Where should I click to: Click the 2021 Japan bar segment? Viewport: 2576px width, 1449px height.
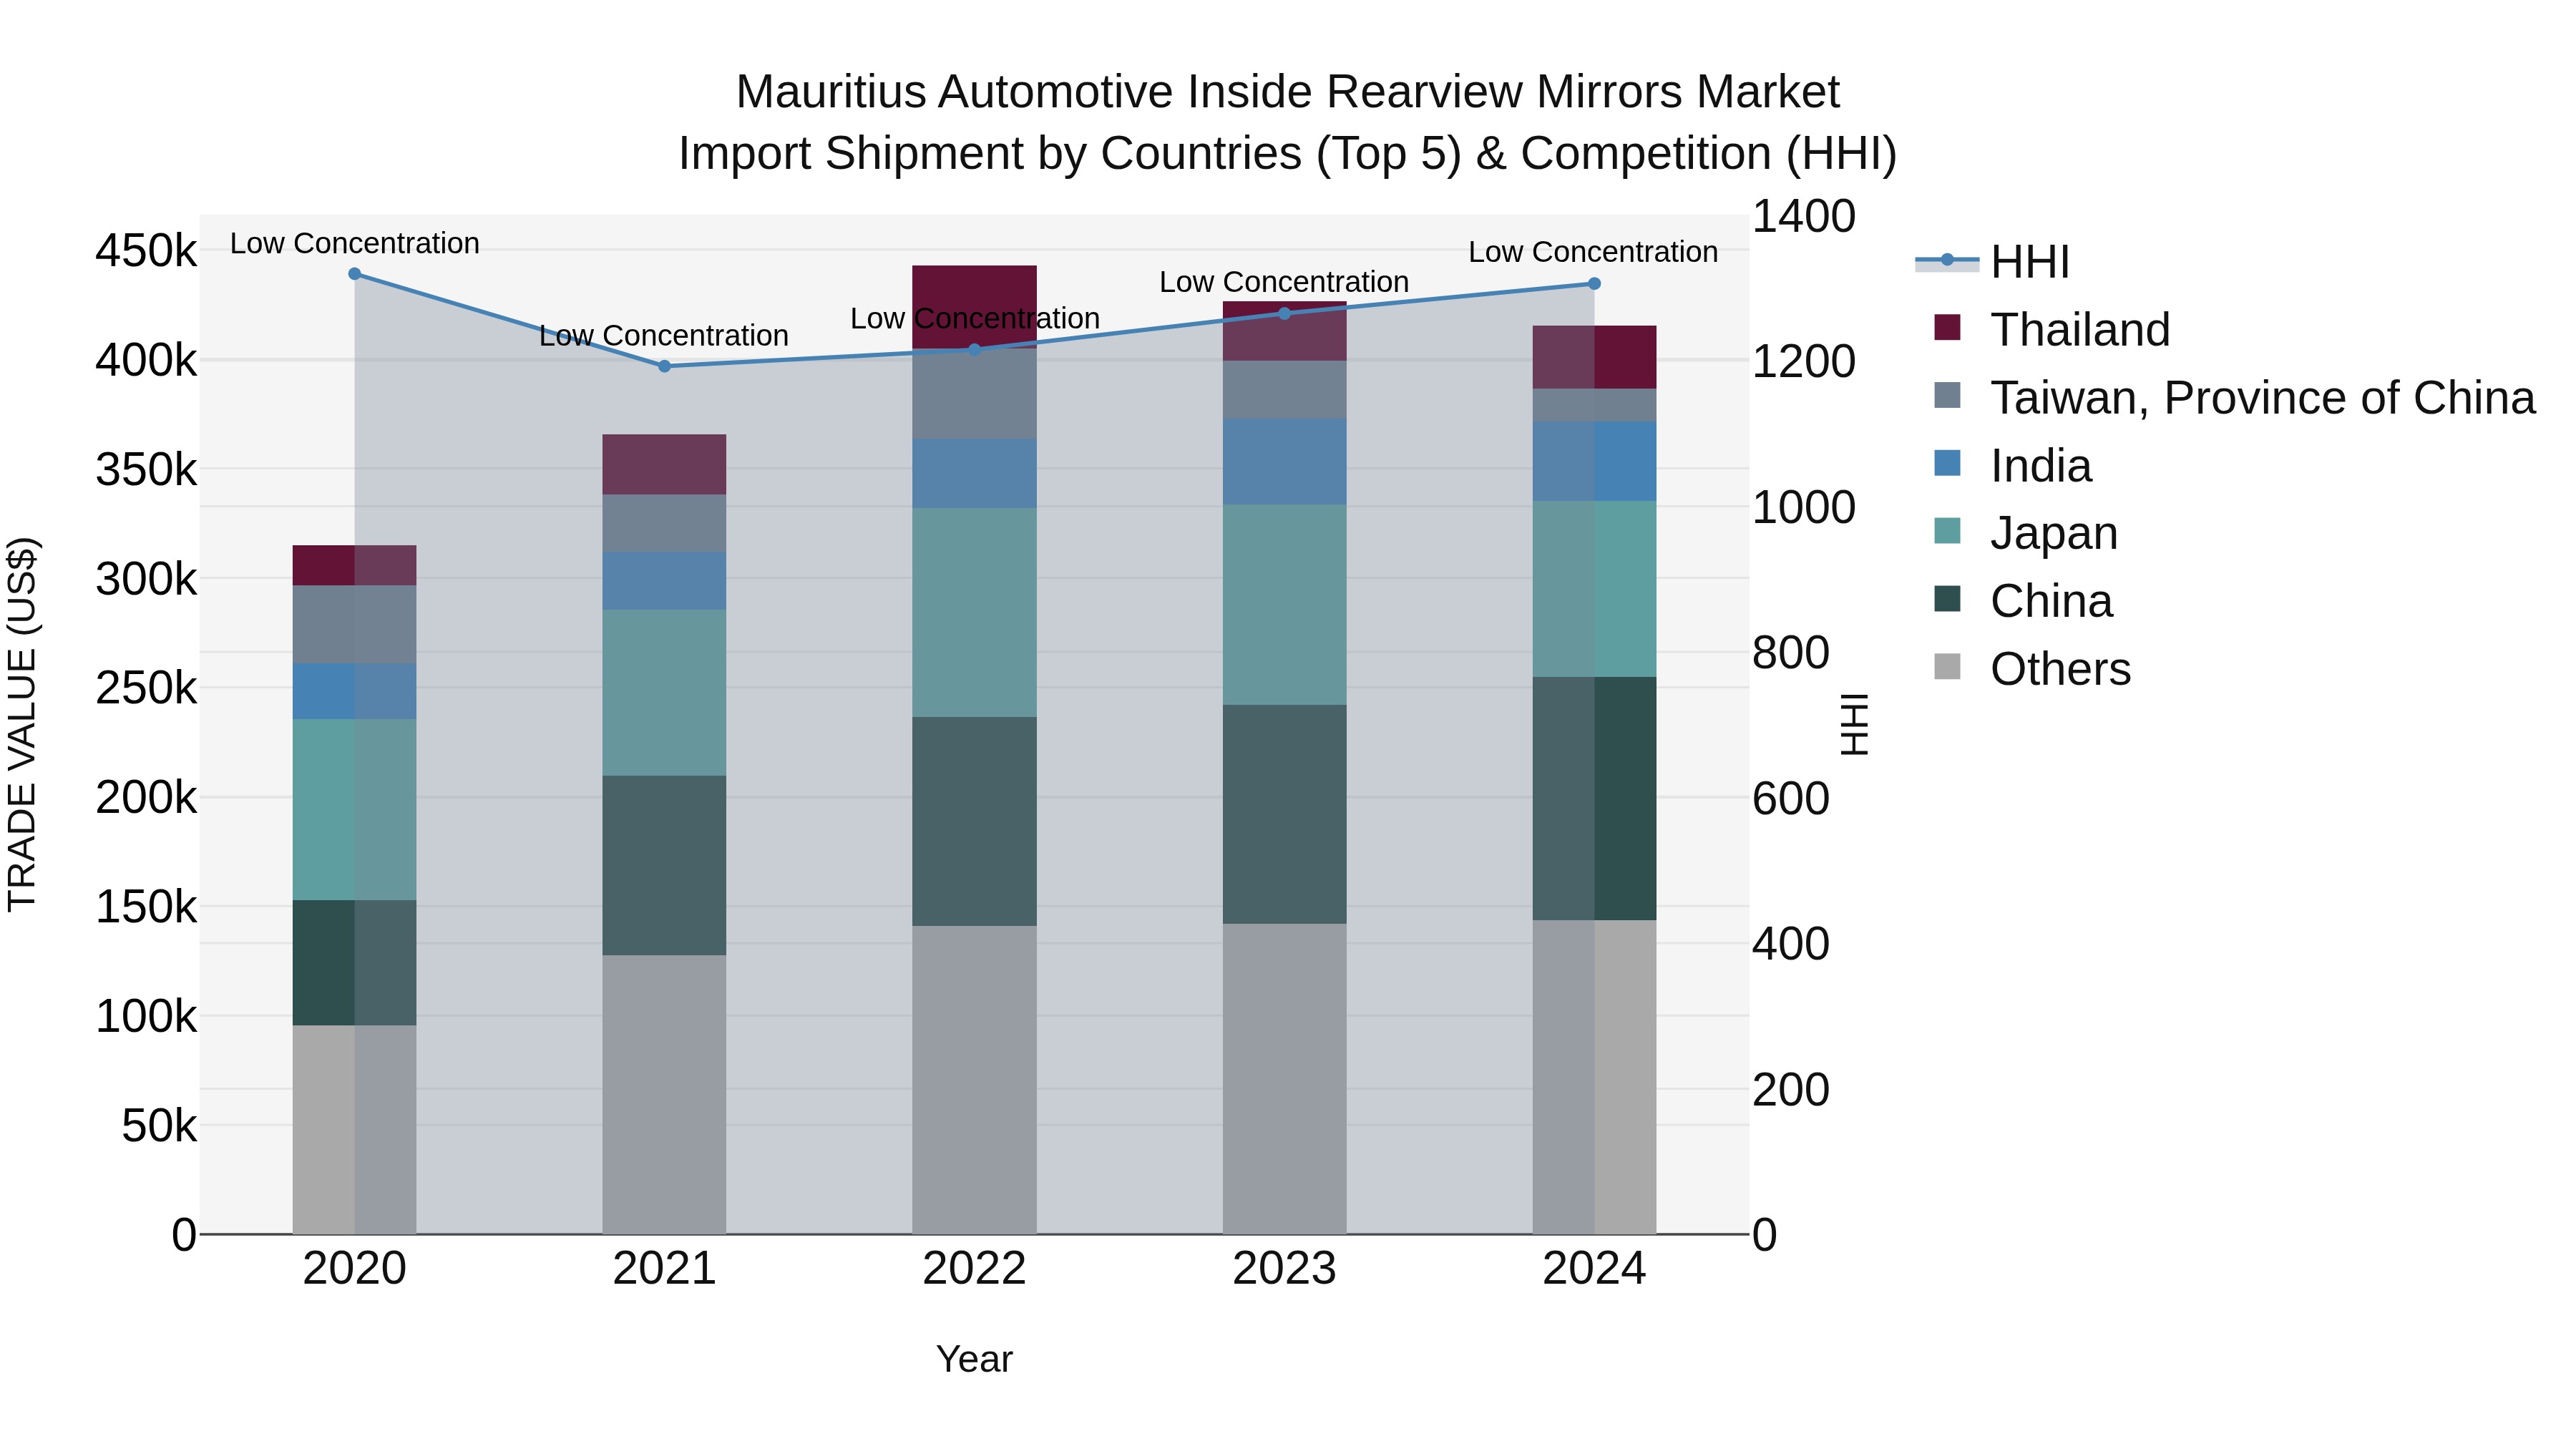click(664, 693)
